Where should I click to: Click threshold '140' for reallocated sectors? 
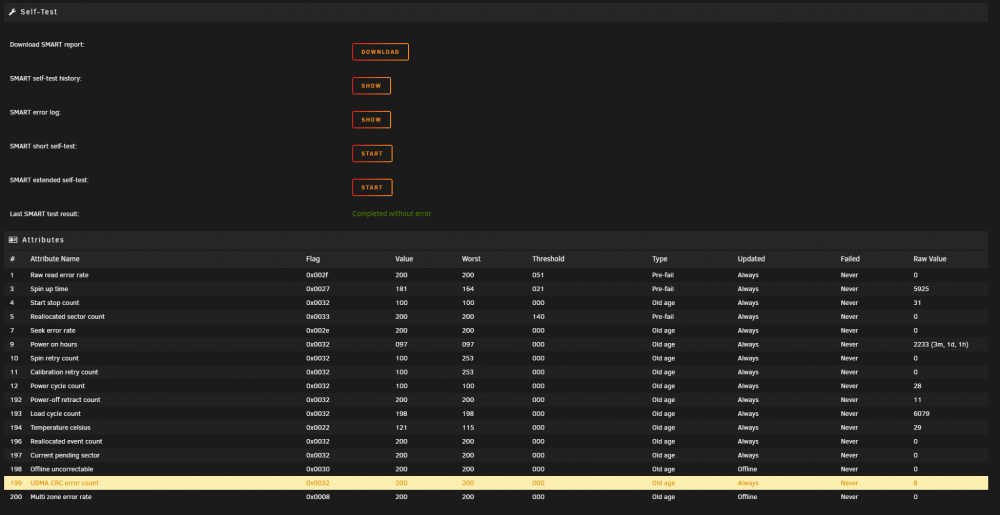(538, 317)
